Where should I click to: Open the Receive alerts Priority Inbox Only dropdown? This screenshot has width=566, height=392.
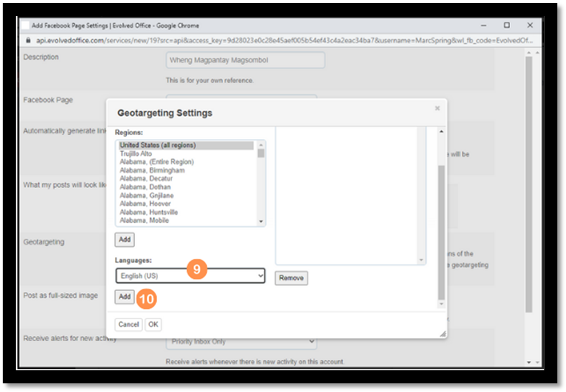241,341
